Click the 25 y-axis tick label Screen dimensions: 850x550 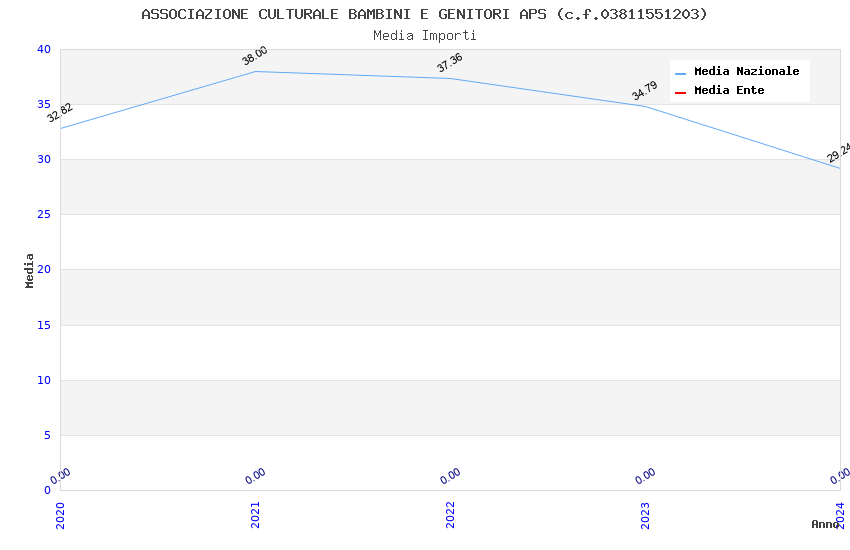pos(44,215)
